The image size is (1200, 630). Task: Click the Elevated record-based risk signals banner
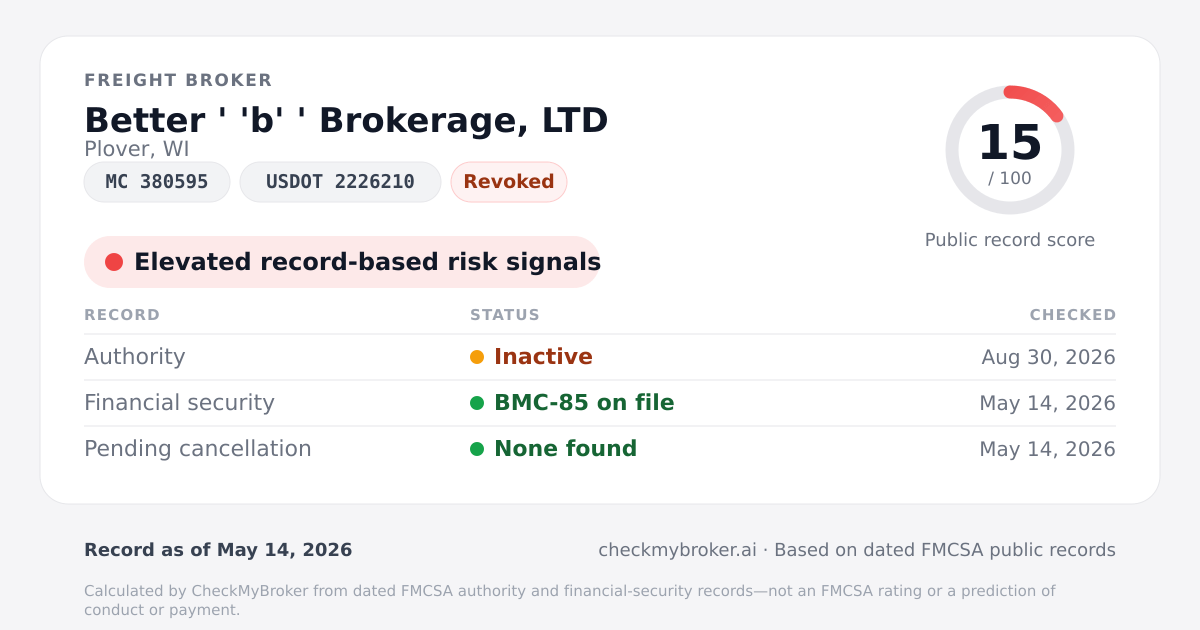click(x=342, y=262)
